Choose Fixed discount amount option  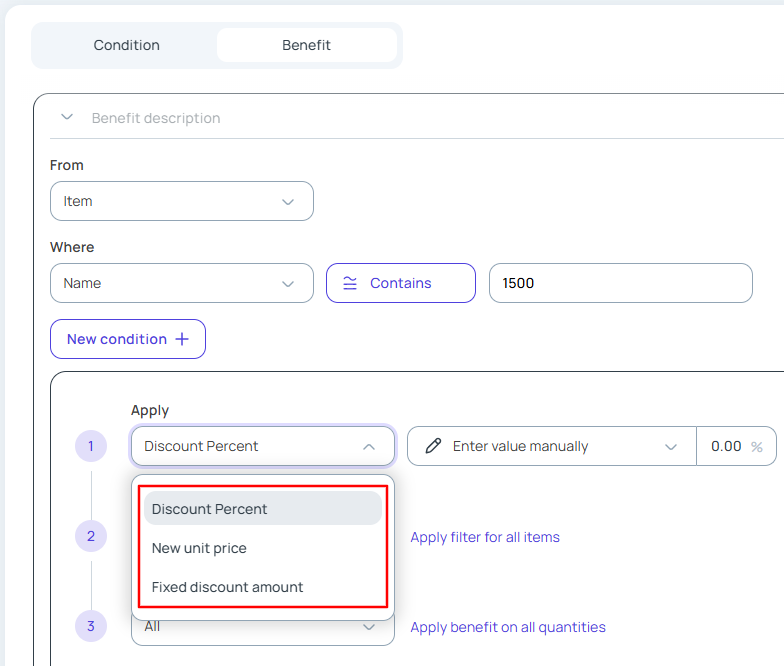pyautogui.click(x=227, y=587)
